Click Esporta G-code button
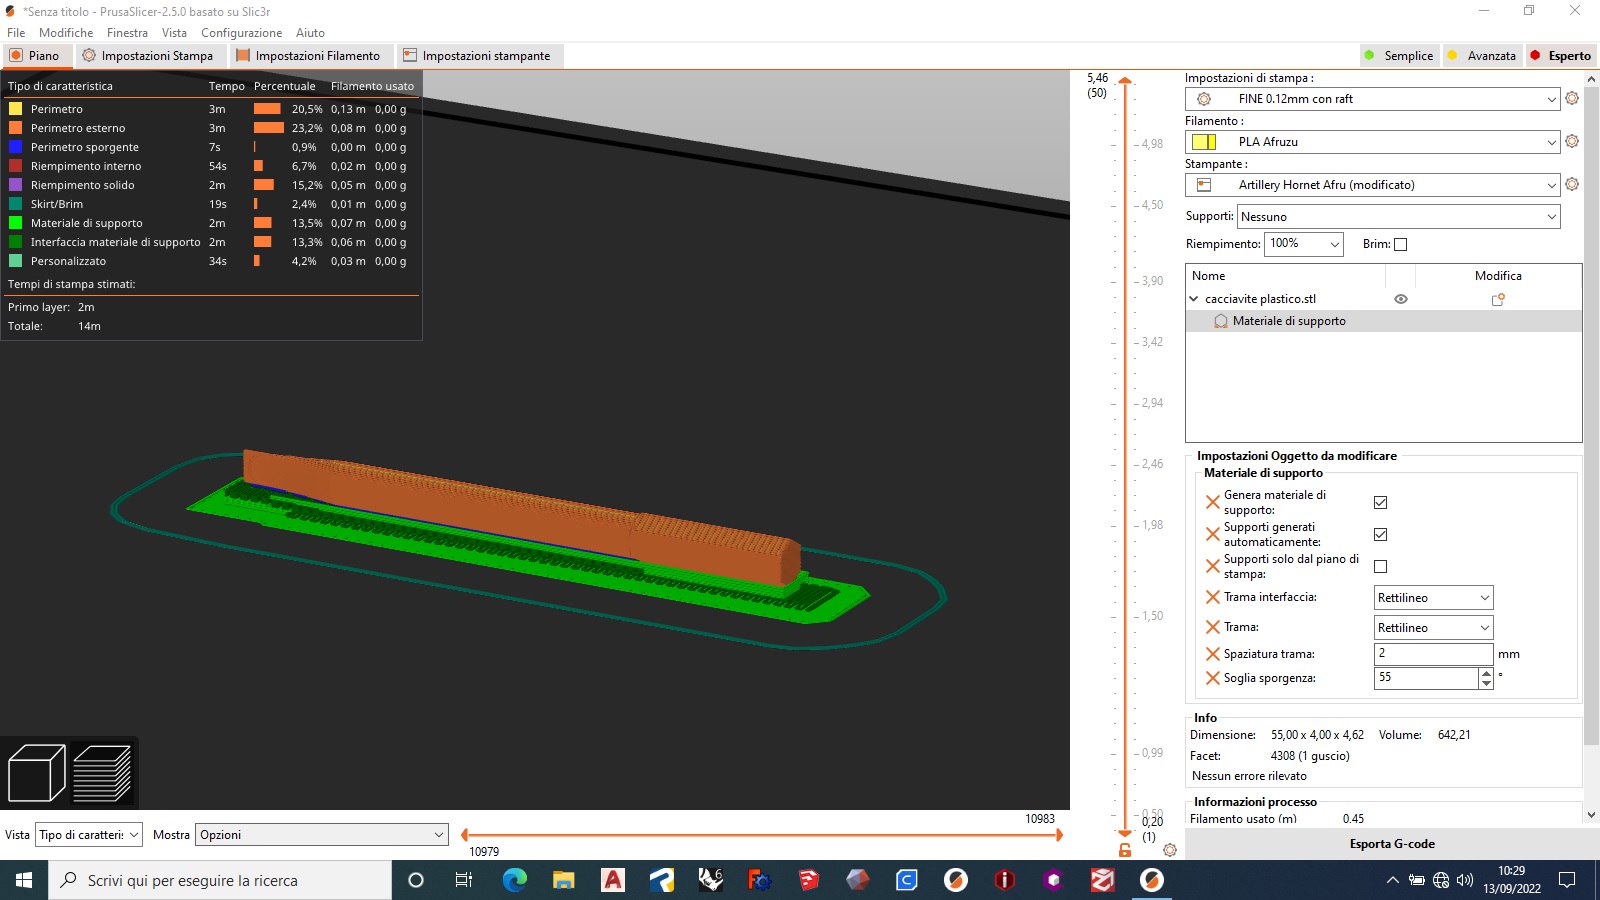Image resolution: width=1600 pixels, height=900 pixels. point(1392,844)
